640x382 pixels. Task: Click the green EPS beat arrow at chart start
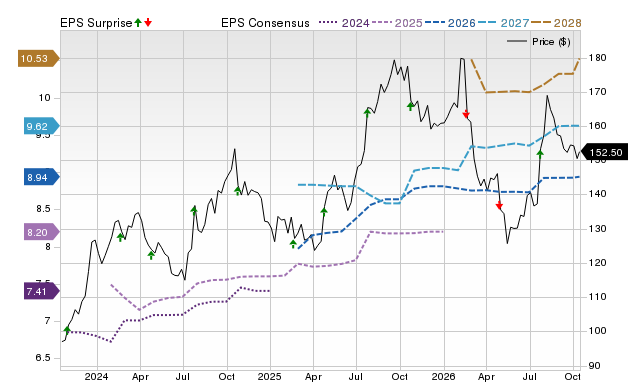pos(67,330)
